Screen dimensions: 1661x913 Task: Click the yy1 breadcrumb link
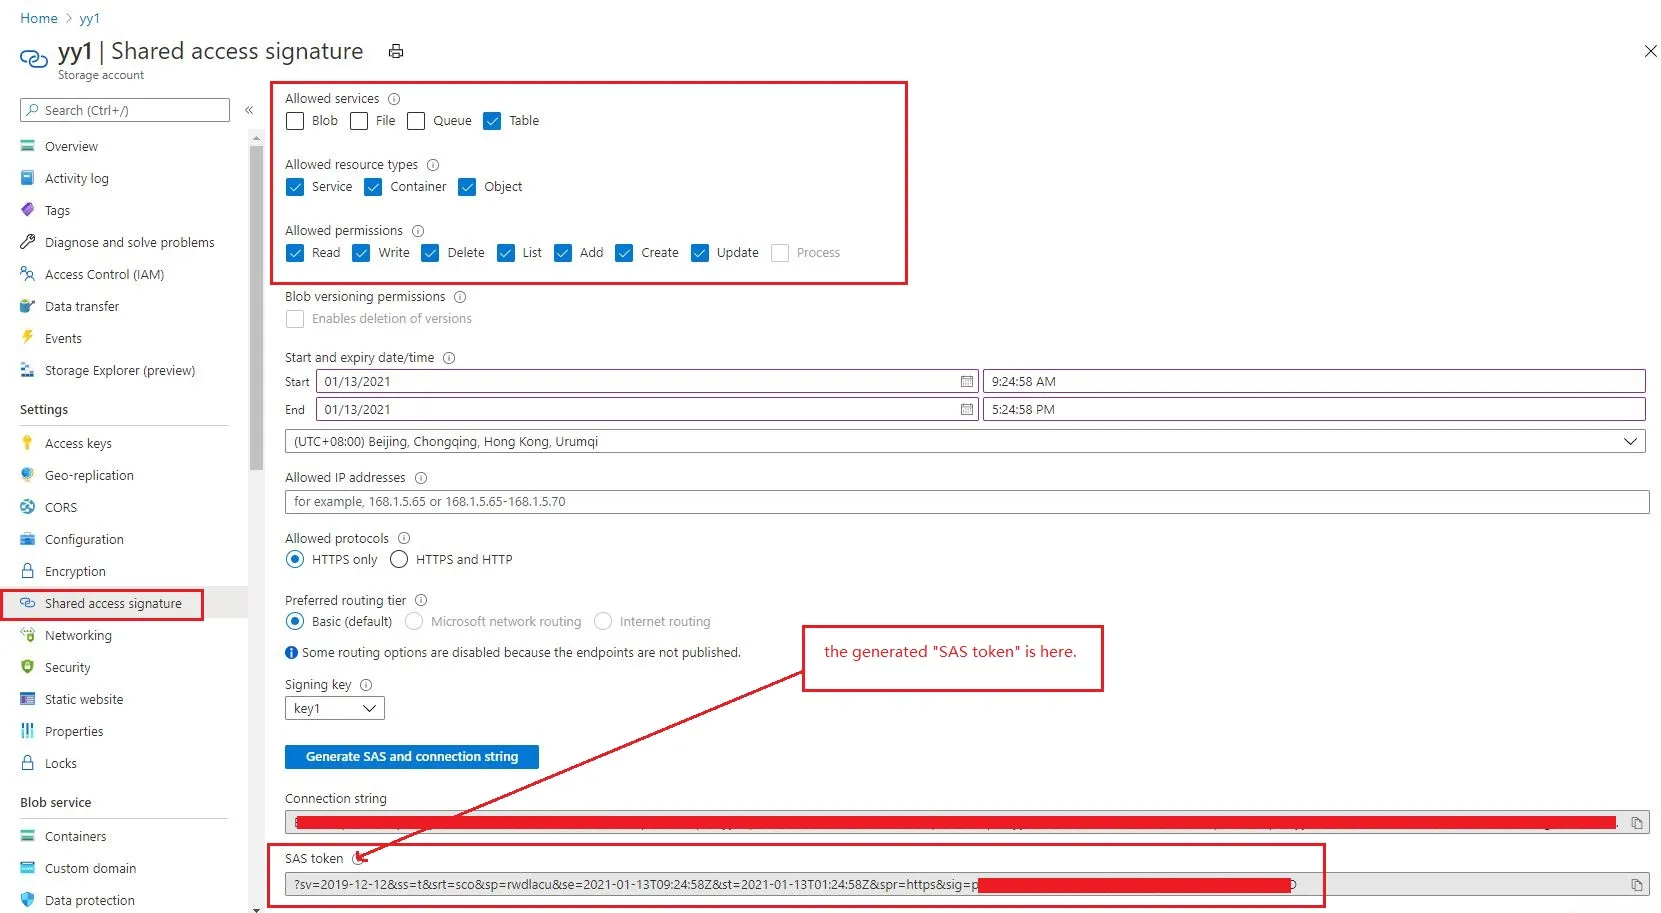click(x=90, y=18)
